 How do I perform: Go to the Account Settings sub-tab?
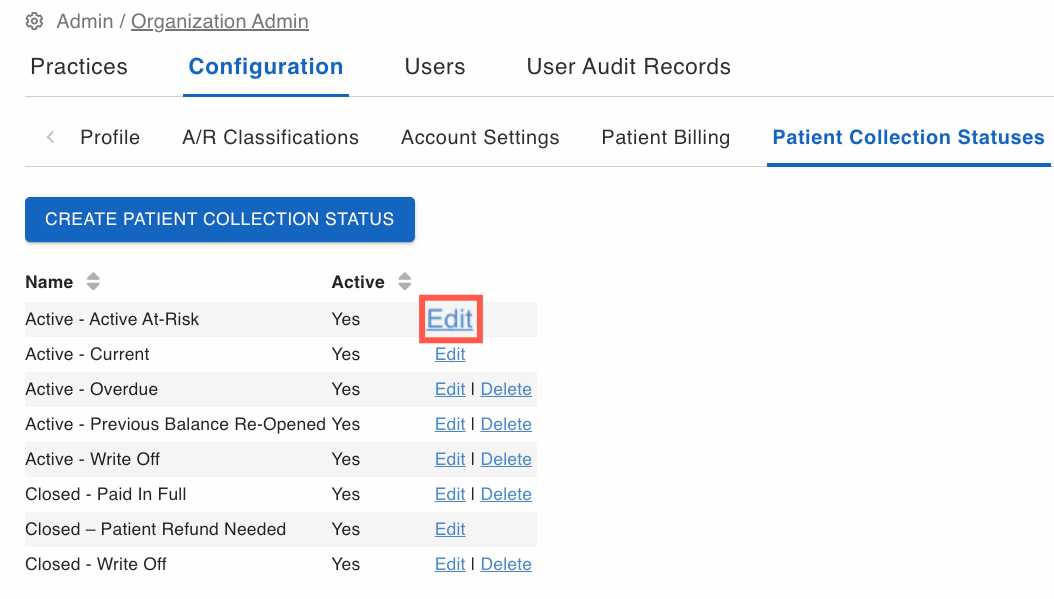click(480, 137)
